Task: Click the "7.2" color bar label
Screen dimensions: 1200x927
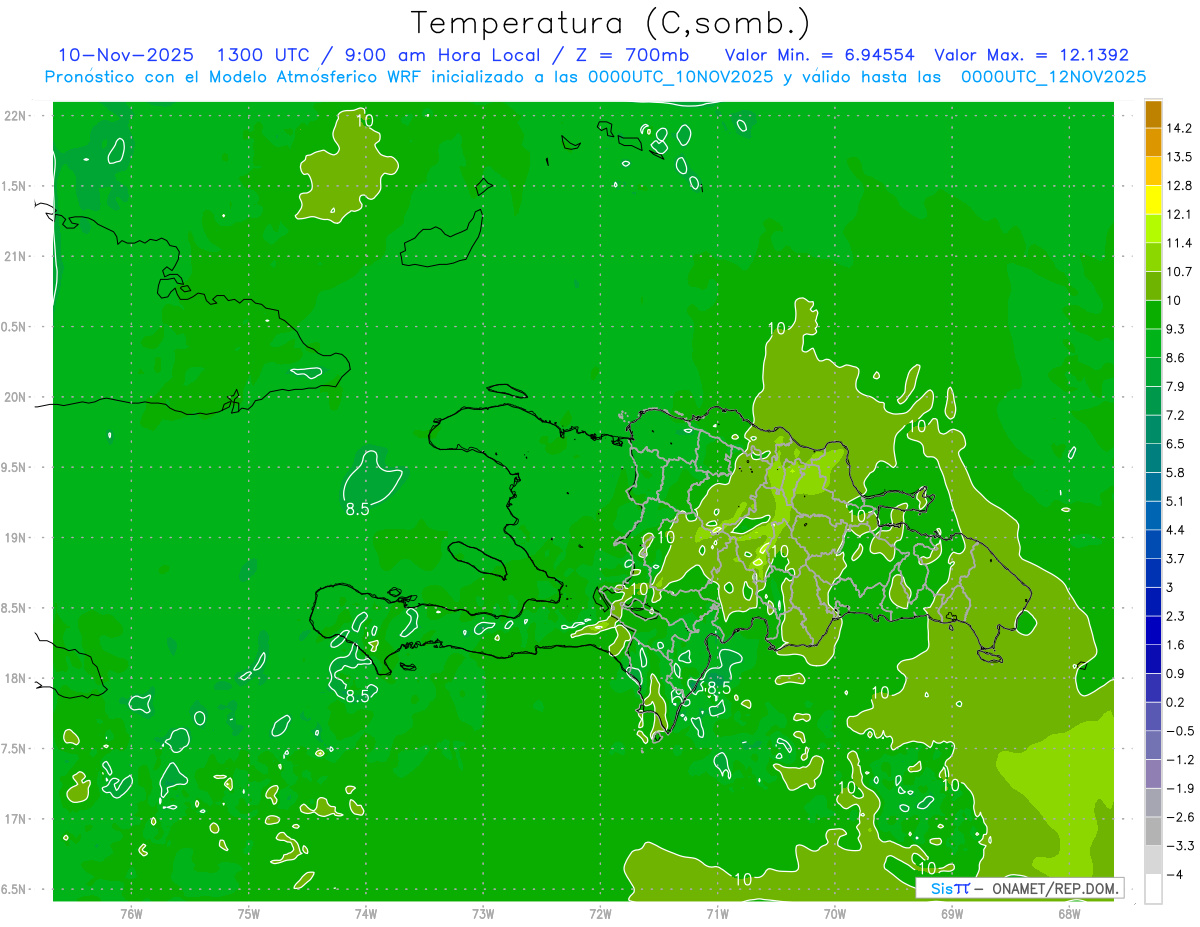Action: pos(1176,415)
